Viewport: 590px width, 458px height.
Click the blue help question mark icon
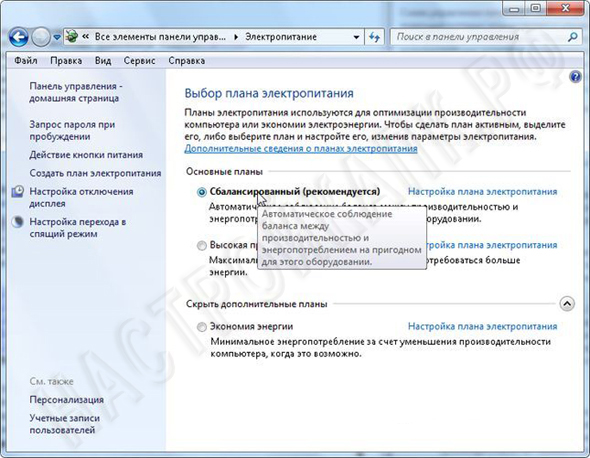pos(575,77)
